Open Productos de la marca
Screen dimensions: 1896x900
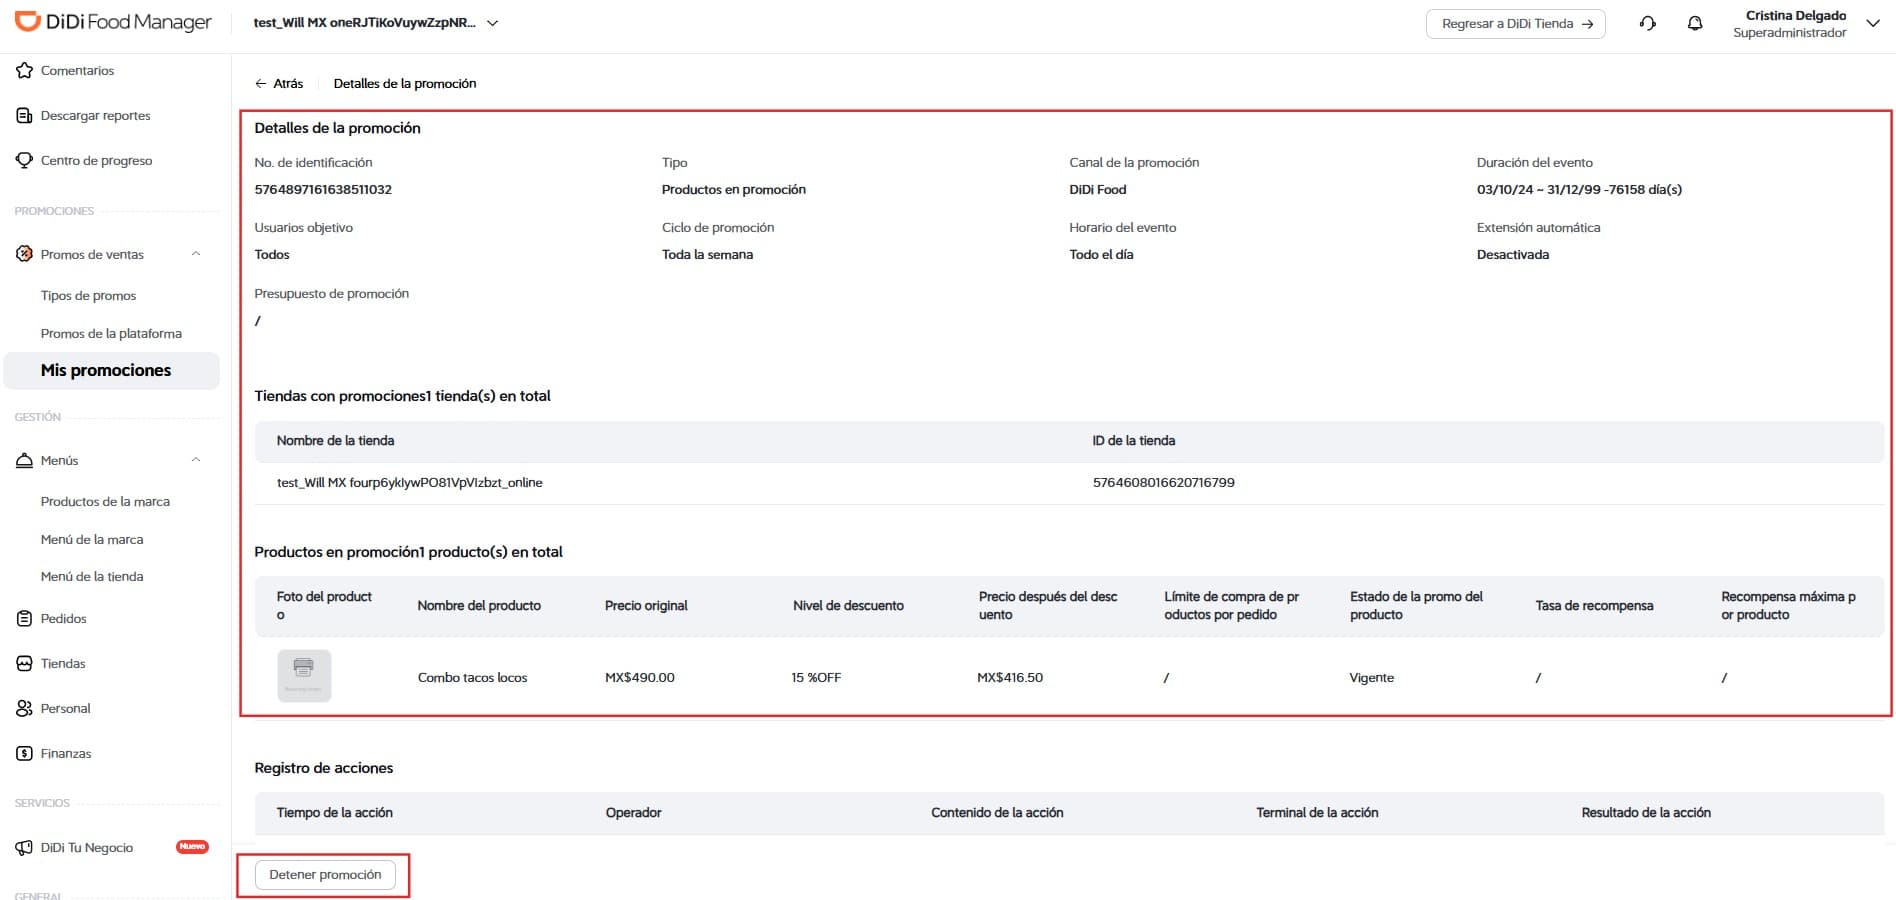click(105, 501)
